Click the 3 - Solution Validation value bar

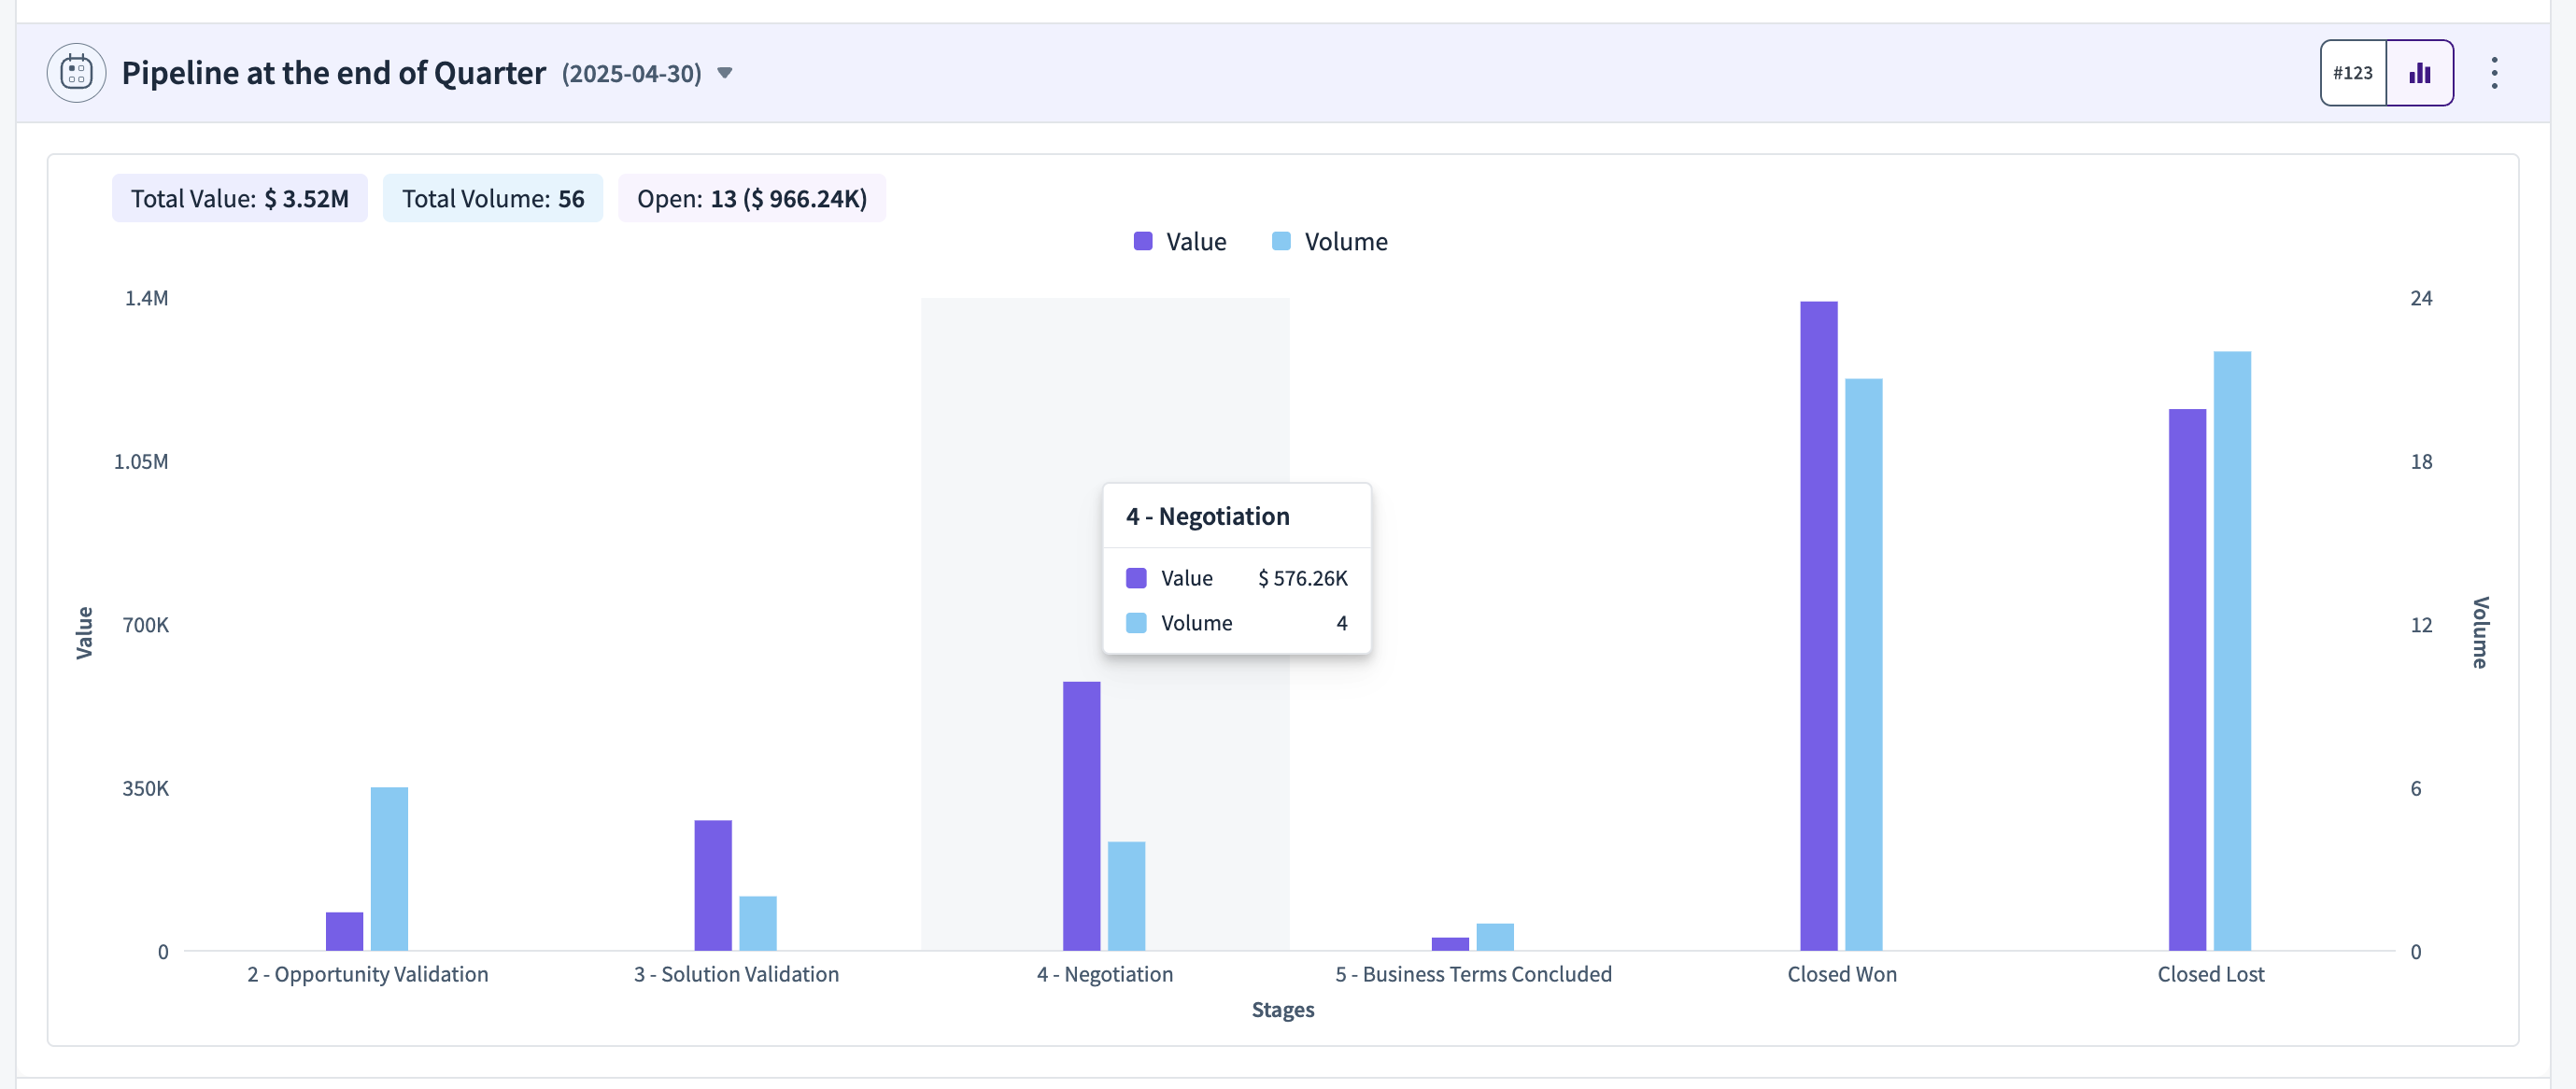[x=713, y=885]
